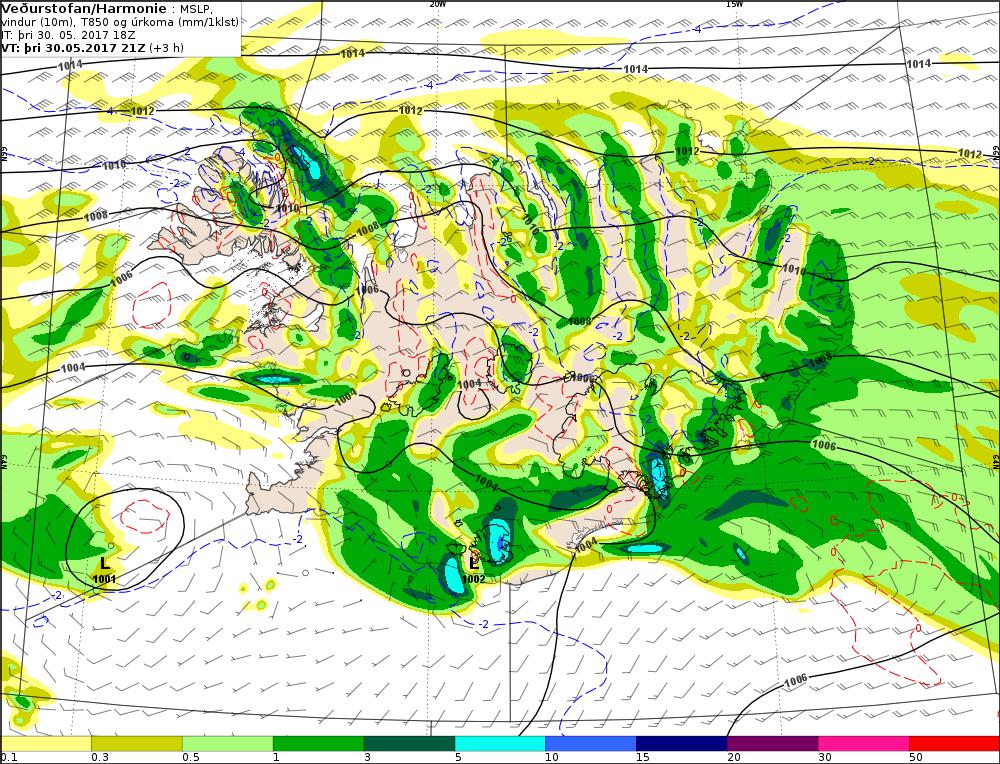The width and height of the screenshot is (1000, 764).
Task: Select the navy 15–20 legend swatch
Action: (x=682, y=744)
